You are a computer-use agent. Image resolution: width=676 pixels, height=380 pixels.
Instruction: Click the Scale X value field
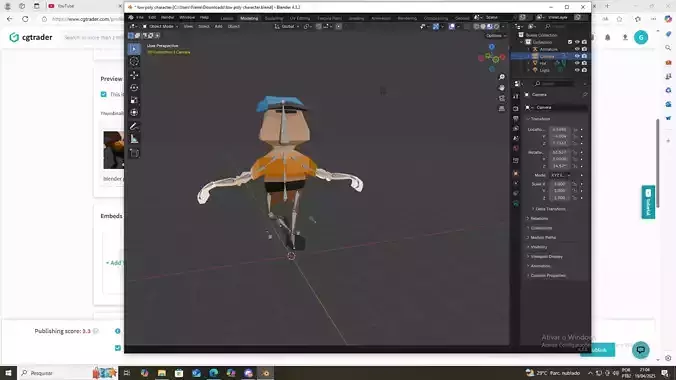point(560,184)
